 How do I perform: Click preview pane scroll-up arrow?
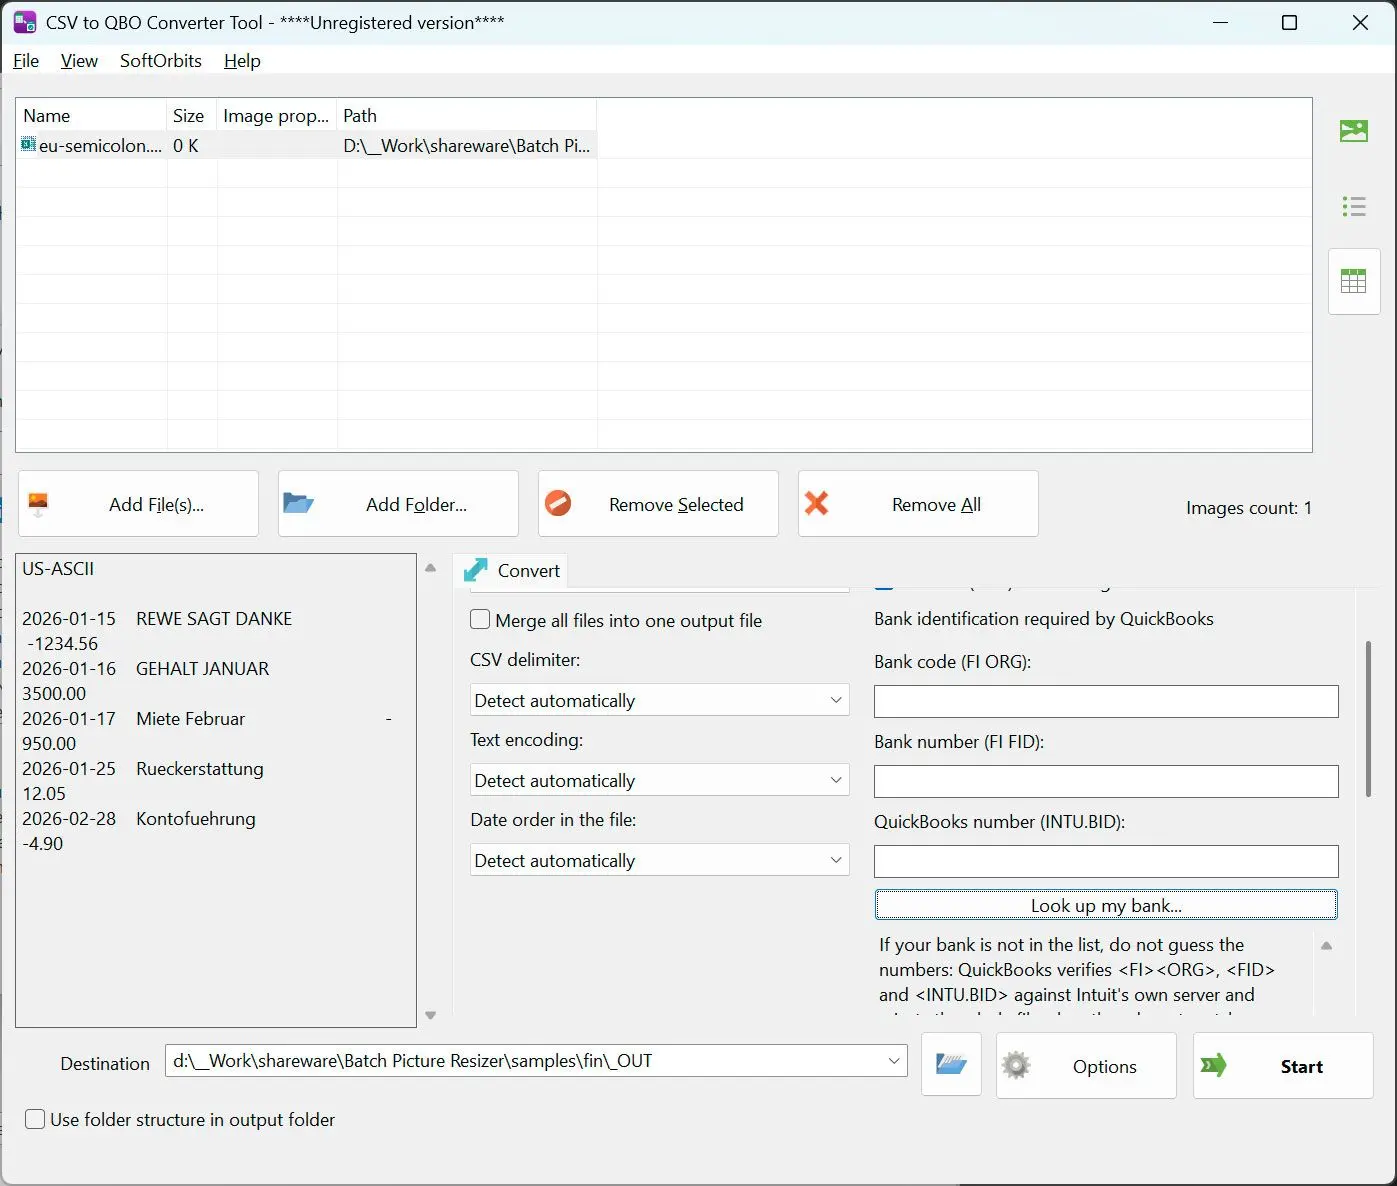(x=430, y=567)
